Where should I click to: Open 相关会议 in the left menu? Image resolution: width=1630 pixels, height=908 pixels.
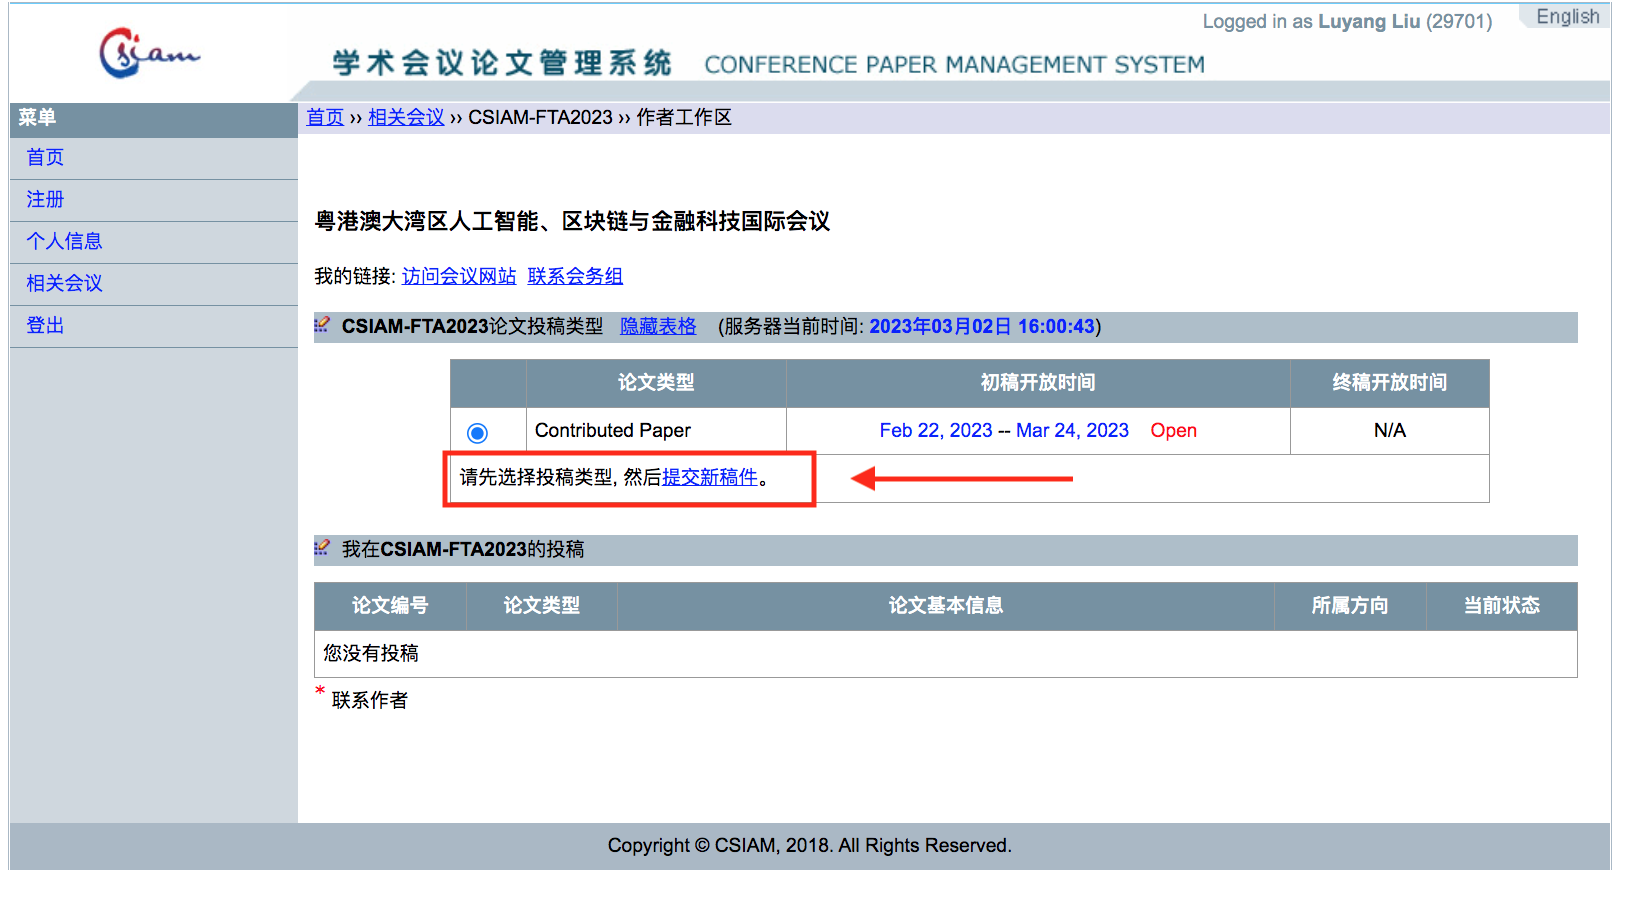pos(64,284)
